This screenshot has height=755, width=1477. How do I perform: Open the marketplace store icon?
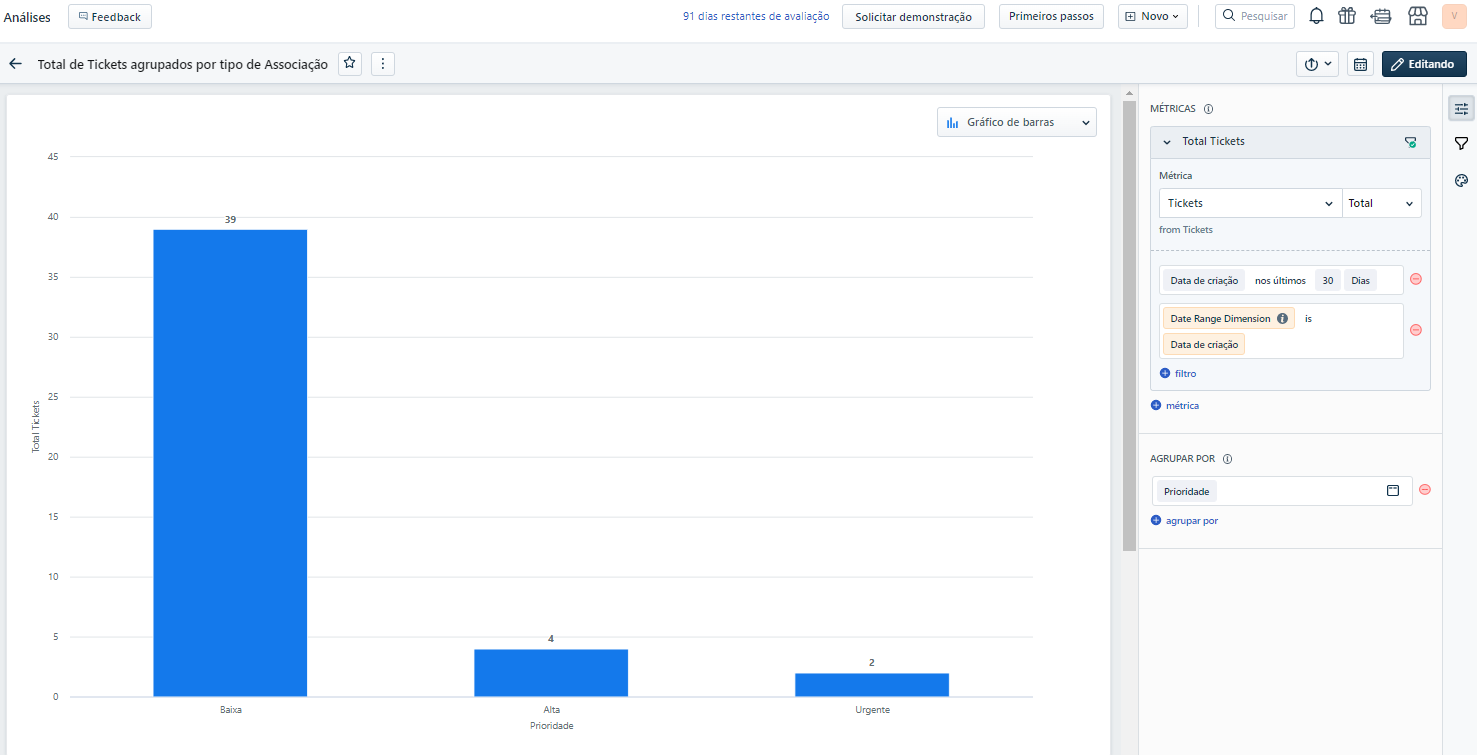pyautogui.click(x=1417, y=16)
